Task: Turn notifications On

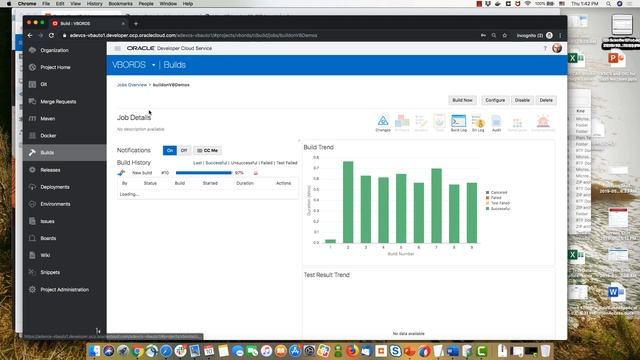Action: (x=170, y=150)
